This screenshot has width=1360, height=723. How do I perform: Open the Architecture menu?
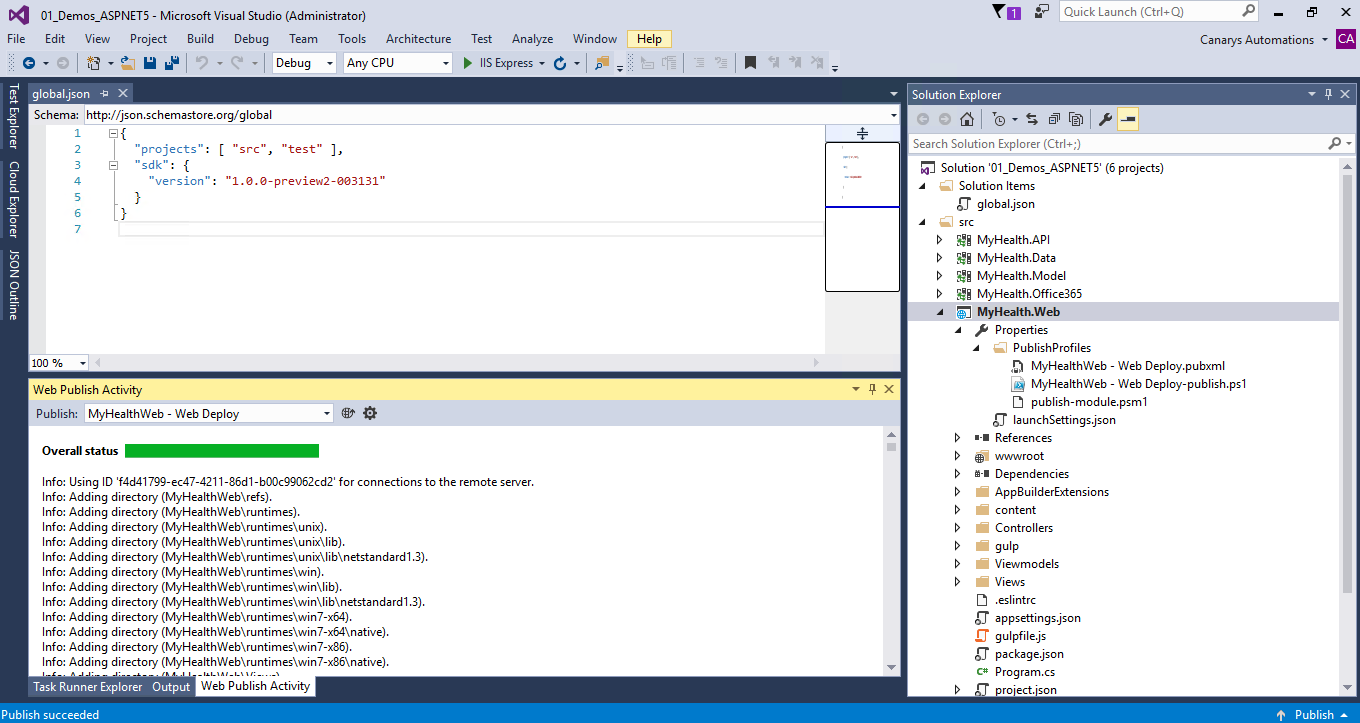click(x=418, y=39)
